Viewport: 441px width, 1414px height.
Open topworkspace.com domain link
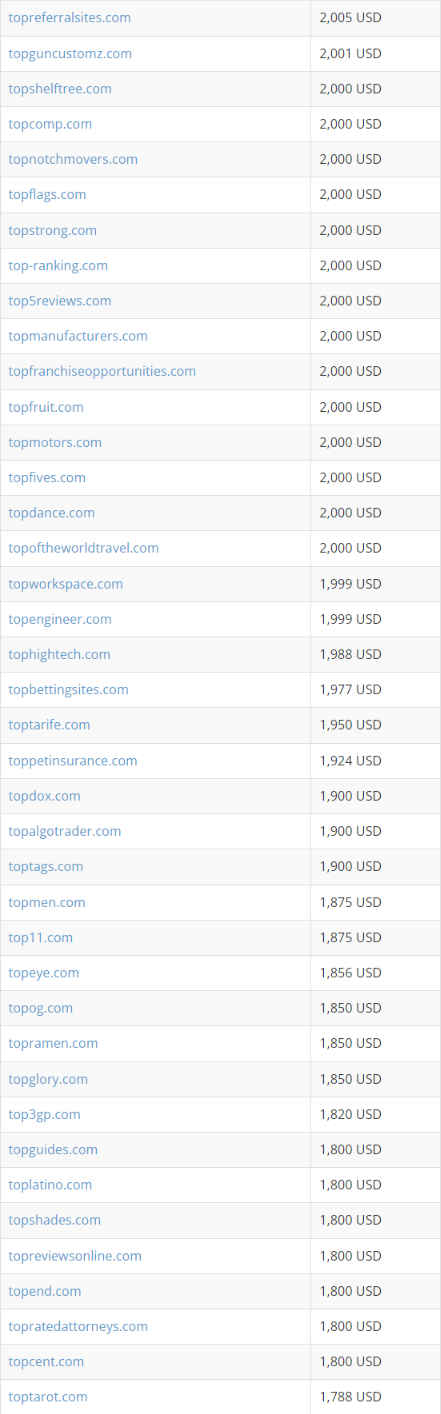[x=66, y=584]
